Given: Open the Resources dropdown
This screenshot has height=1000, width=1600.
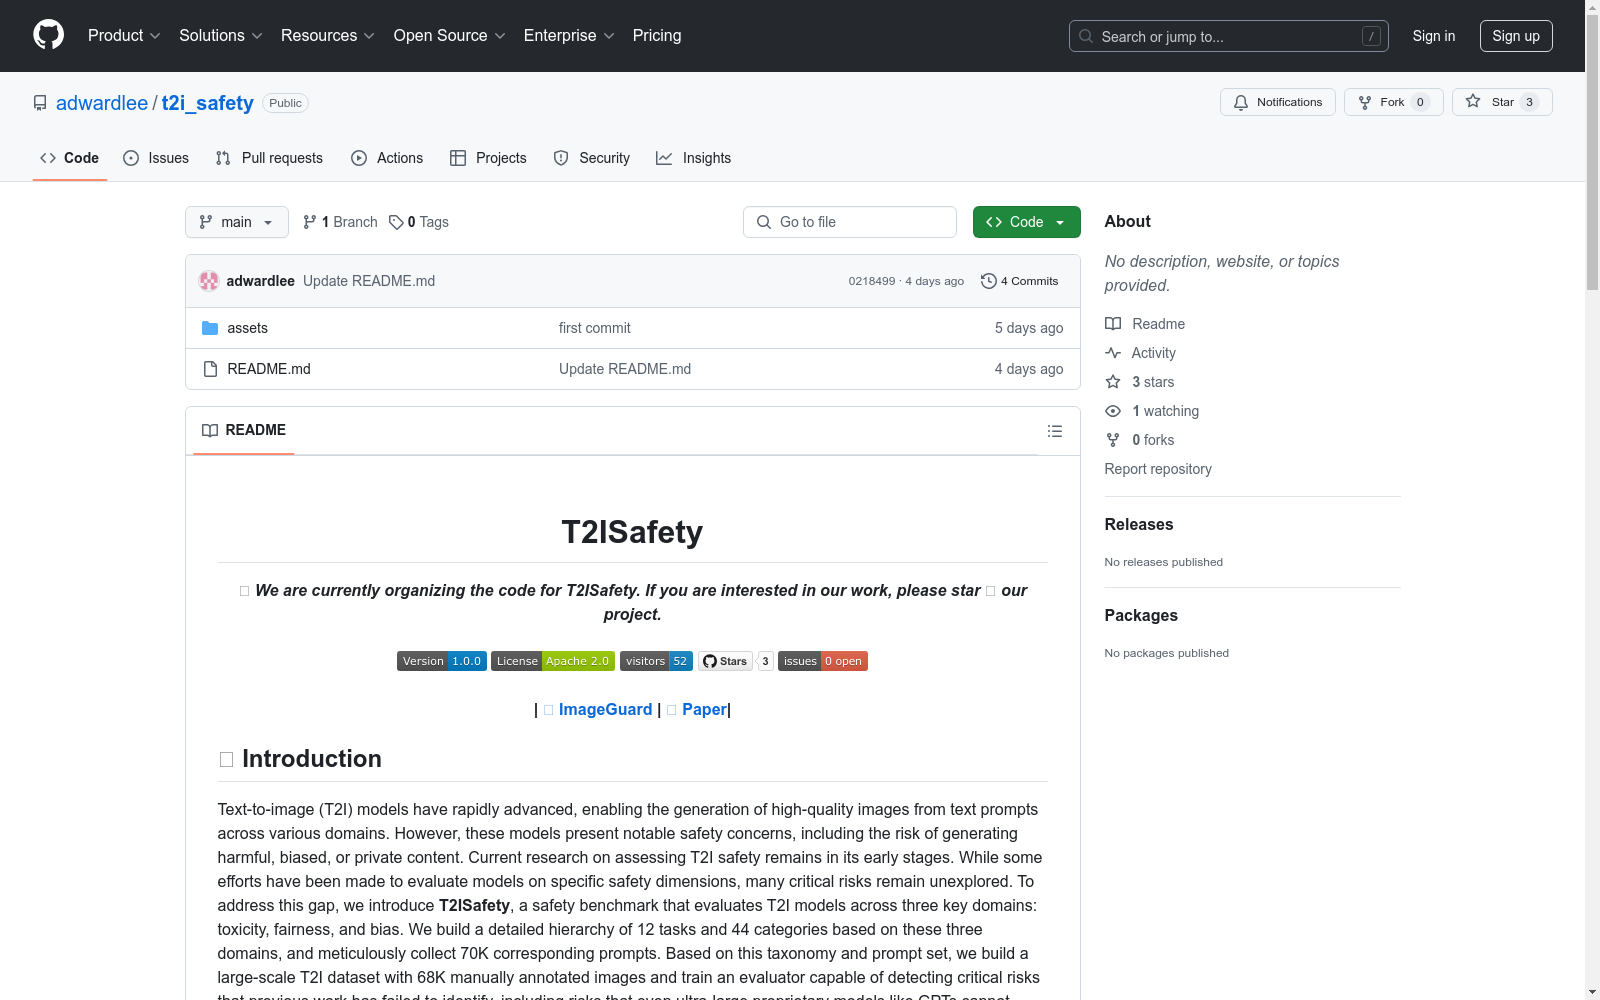Looking at the screenshot, I should click(328, 35).
